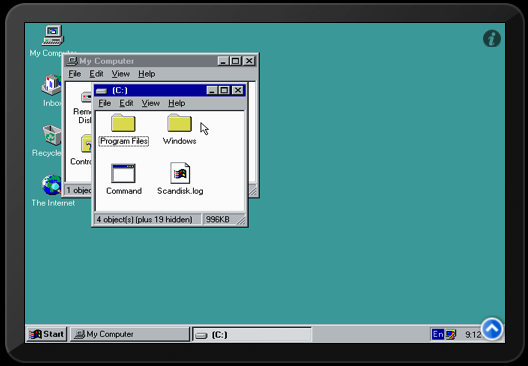This screenshot has width=528, height=366.
Task: Click the Windows folder label text
Action: [179, 141]
